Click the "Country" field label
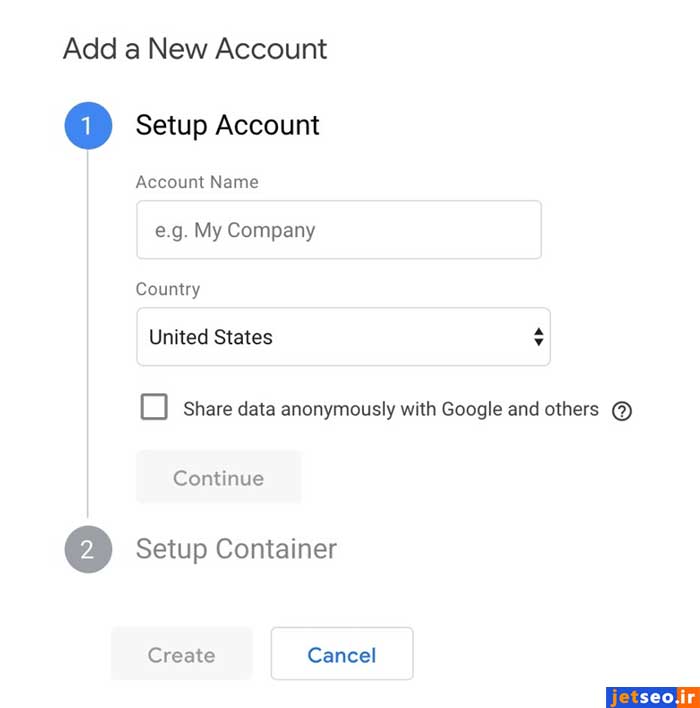 point(168,289)
